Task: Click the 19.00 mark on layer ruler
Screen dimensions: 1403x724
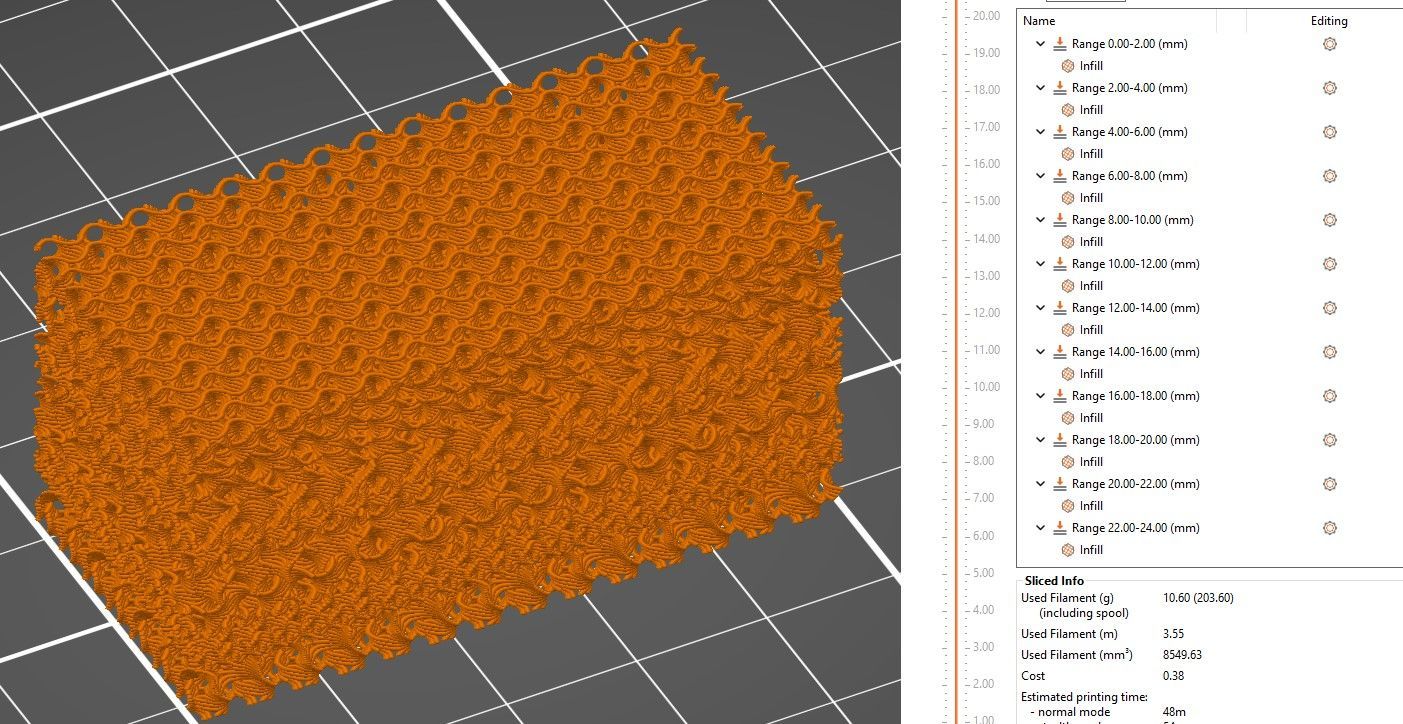Action: tap(988, 53)
